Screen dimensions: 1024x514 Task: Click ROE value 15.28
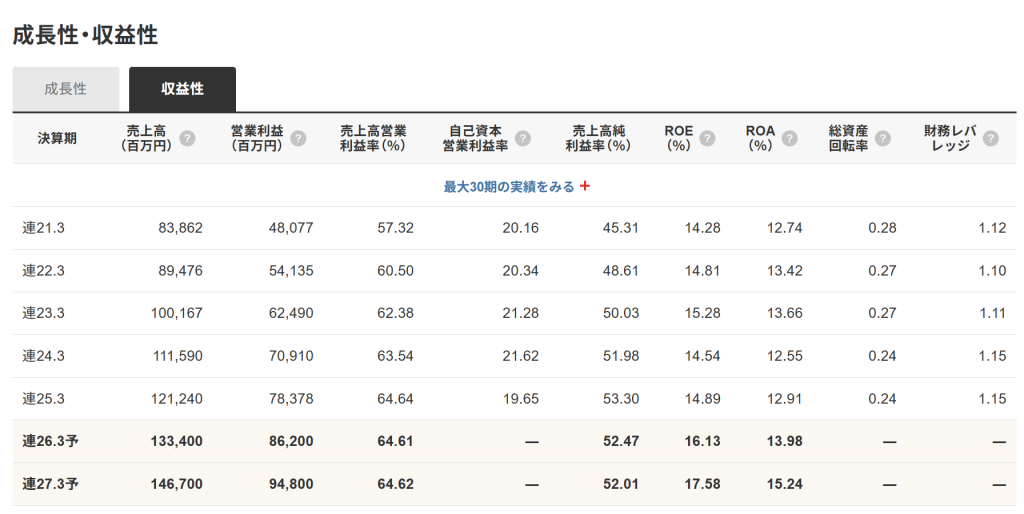[x=703, y=313]
